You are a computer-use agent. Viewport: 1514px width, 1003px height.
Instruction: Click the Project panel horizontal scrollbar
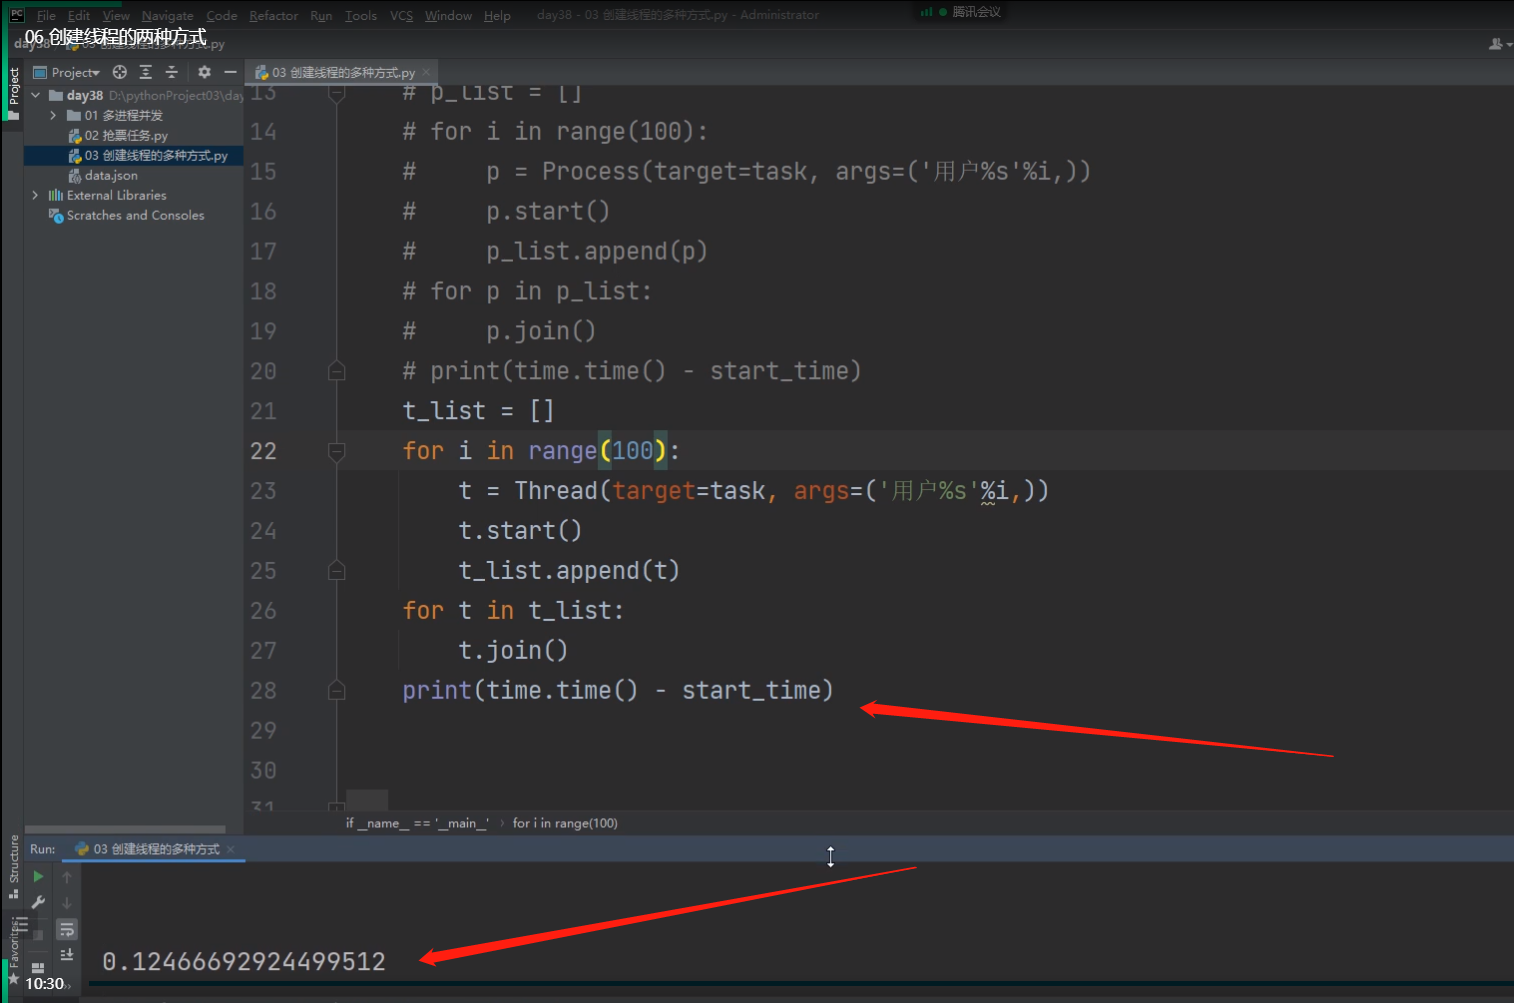click(x=125, y=829)
